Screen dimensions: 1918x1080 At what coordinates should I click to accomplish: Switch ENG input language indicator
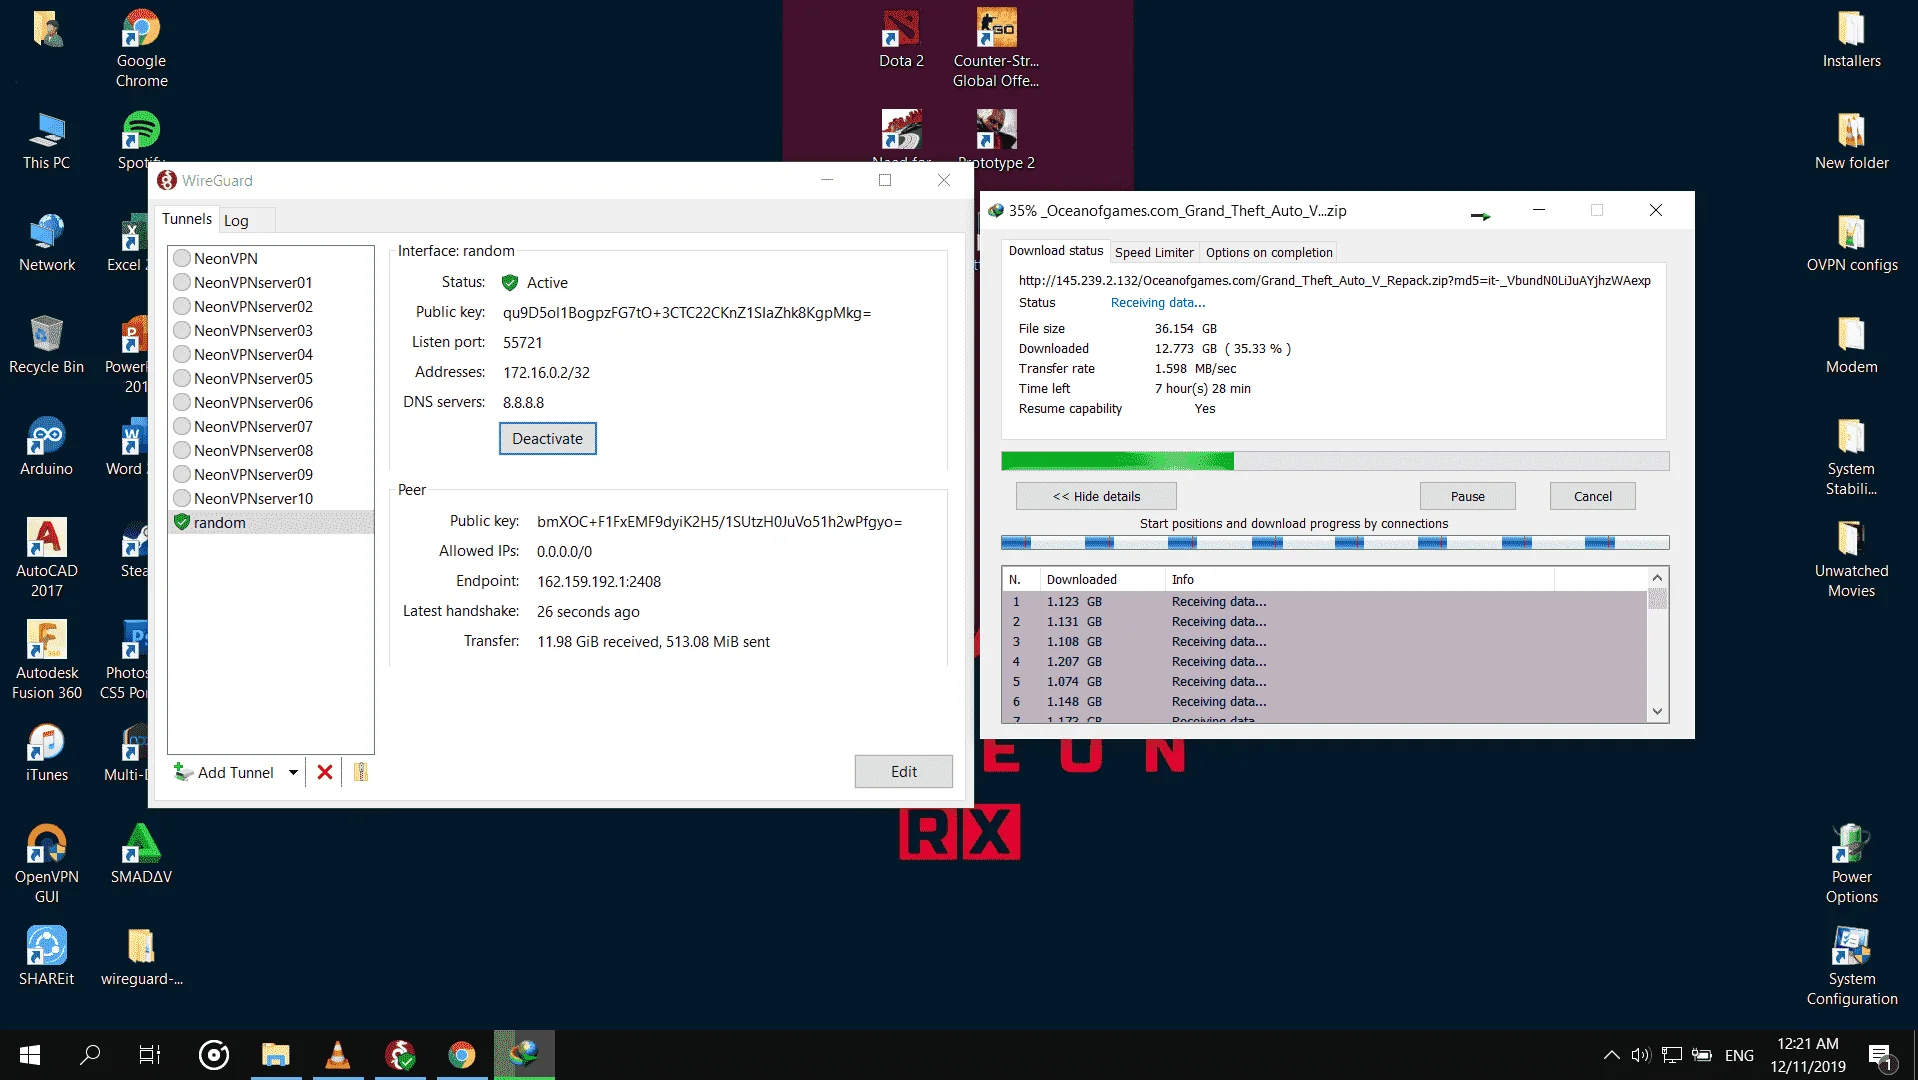tap(1738, 1055)
